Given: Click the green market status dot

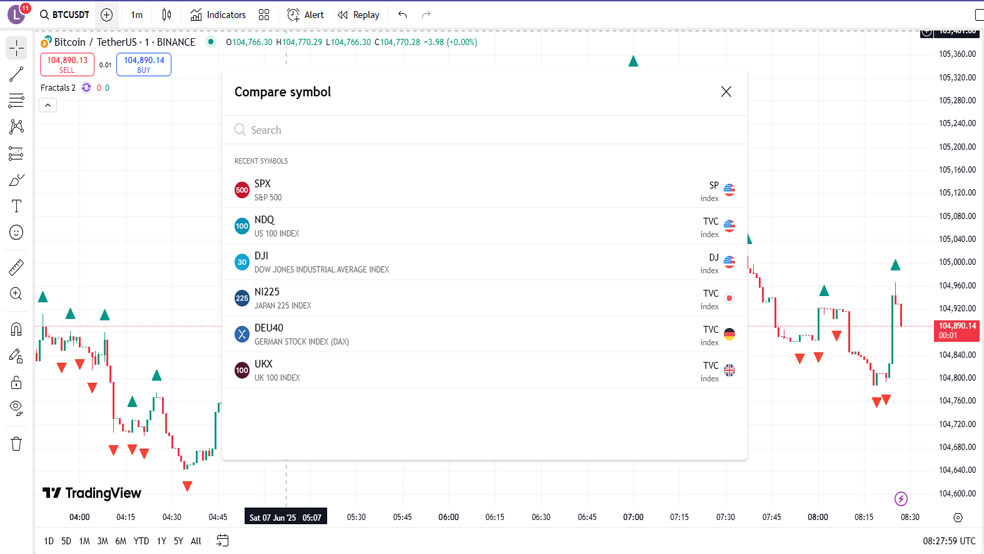Looking at the screenshot, I should coord(211,42).
